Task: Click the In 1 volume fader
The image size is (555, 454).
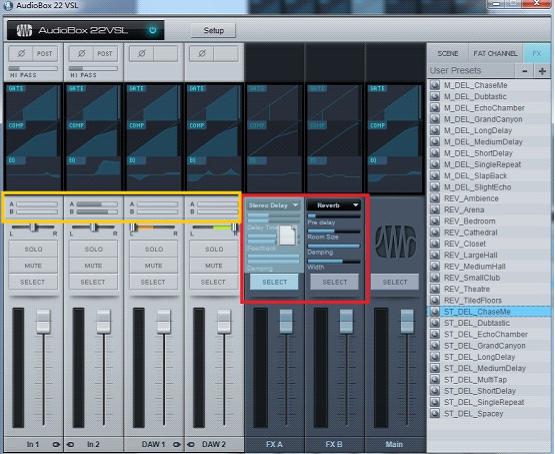Action: (x=44, y=321)
